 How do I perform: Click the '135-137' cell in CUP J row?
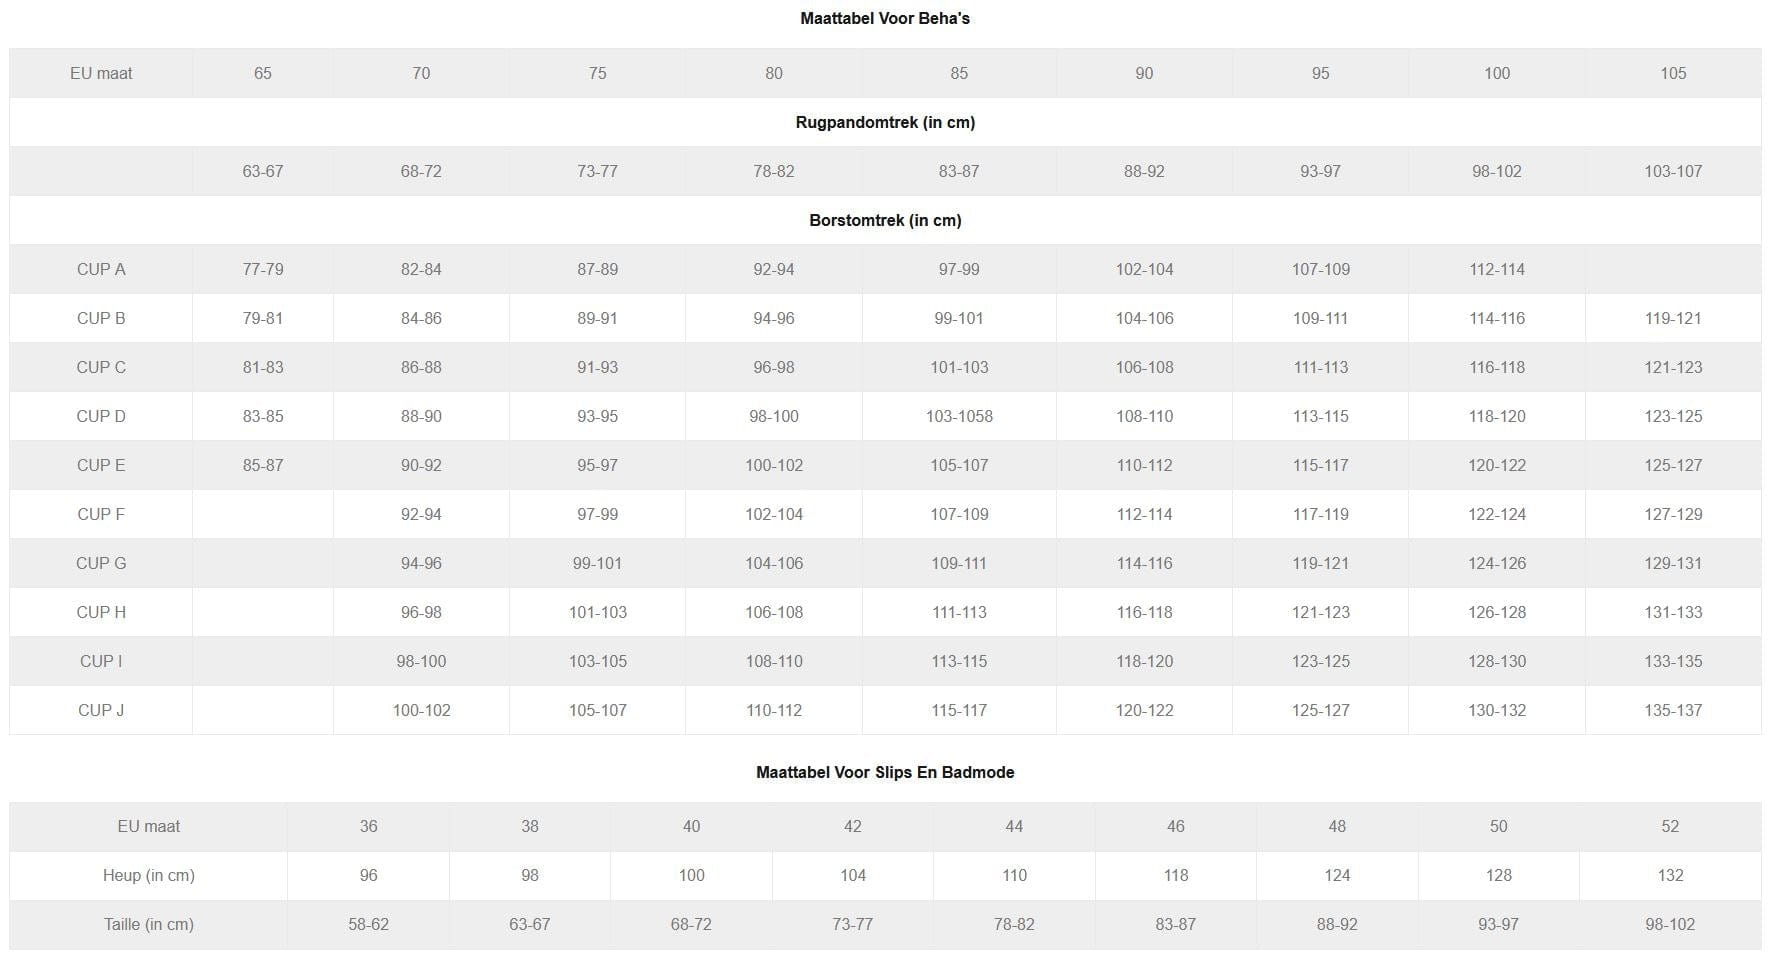1673,710
